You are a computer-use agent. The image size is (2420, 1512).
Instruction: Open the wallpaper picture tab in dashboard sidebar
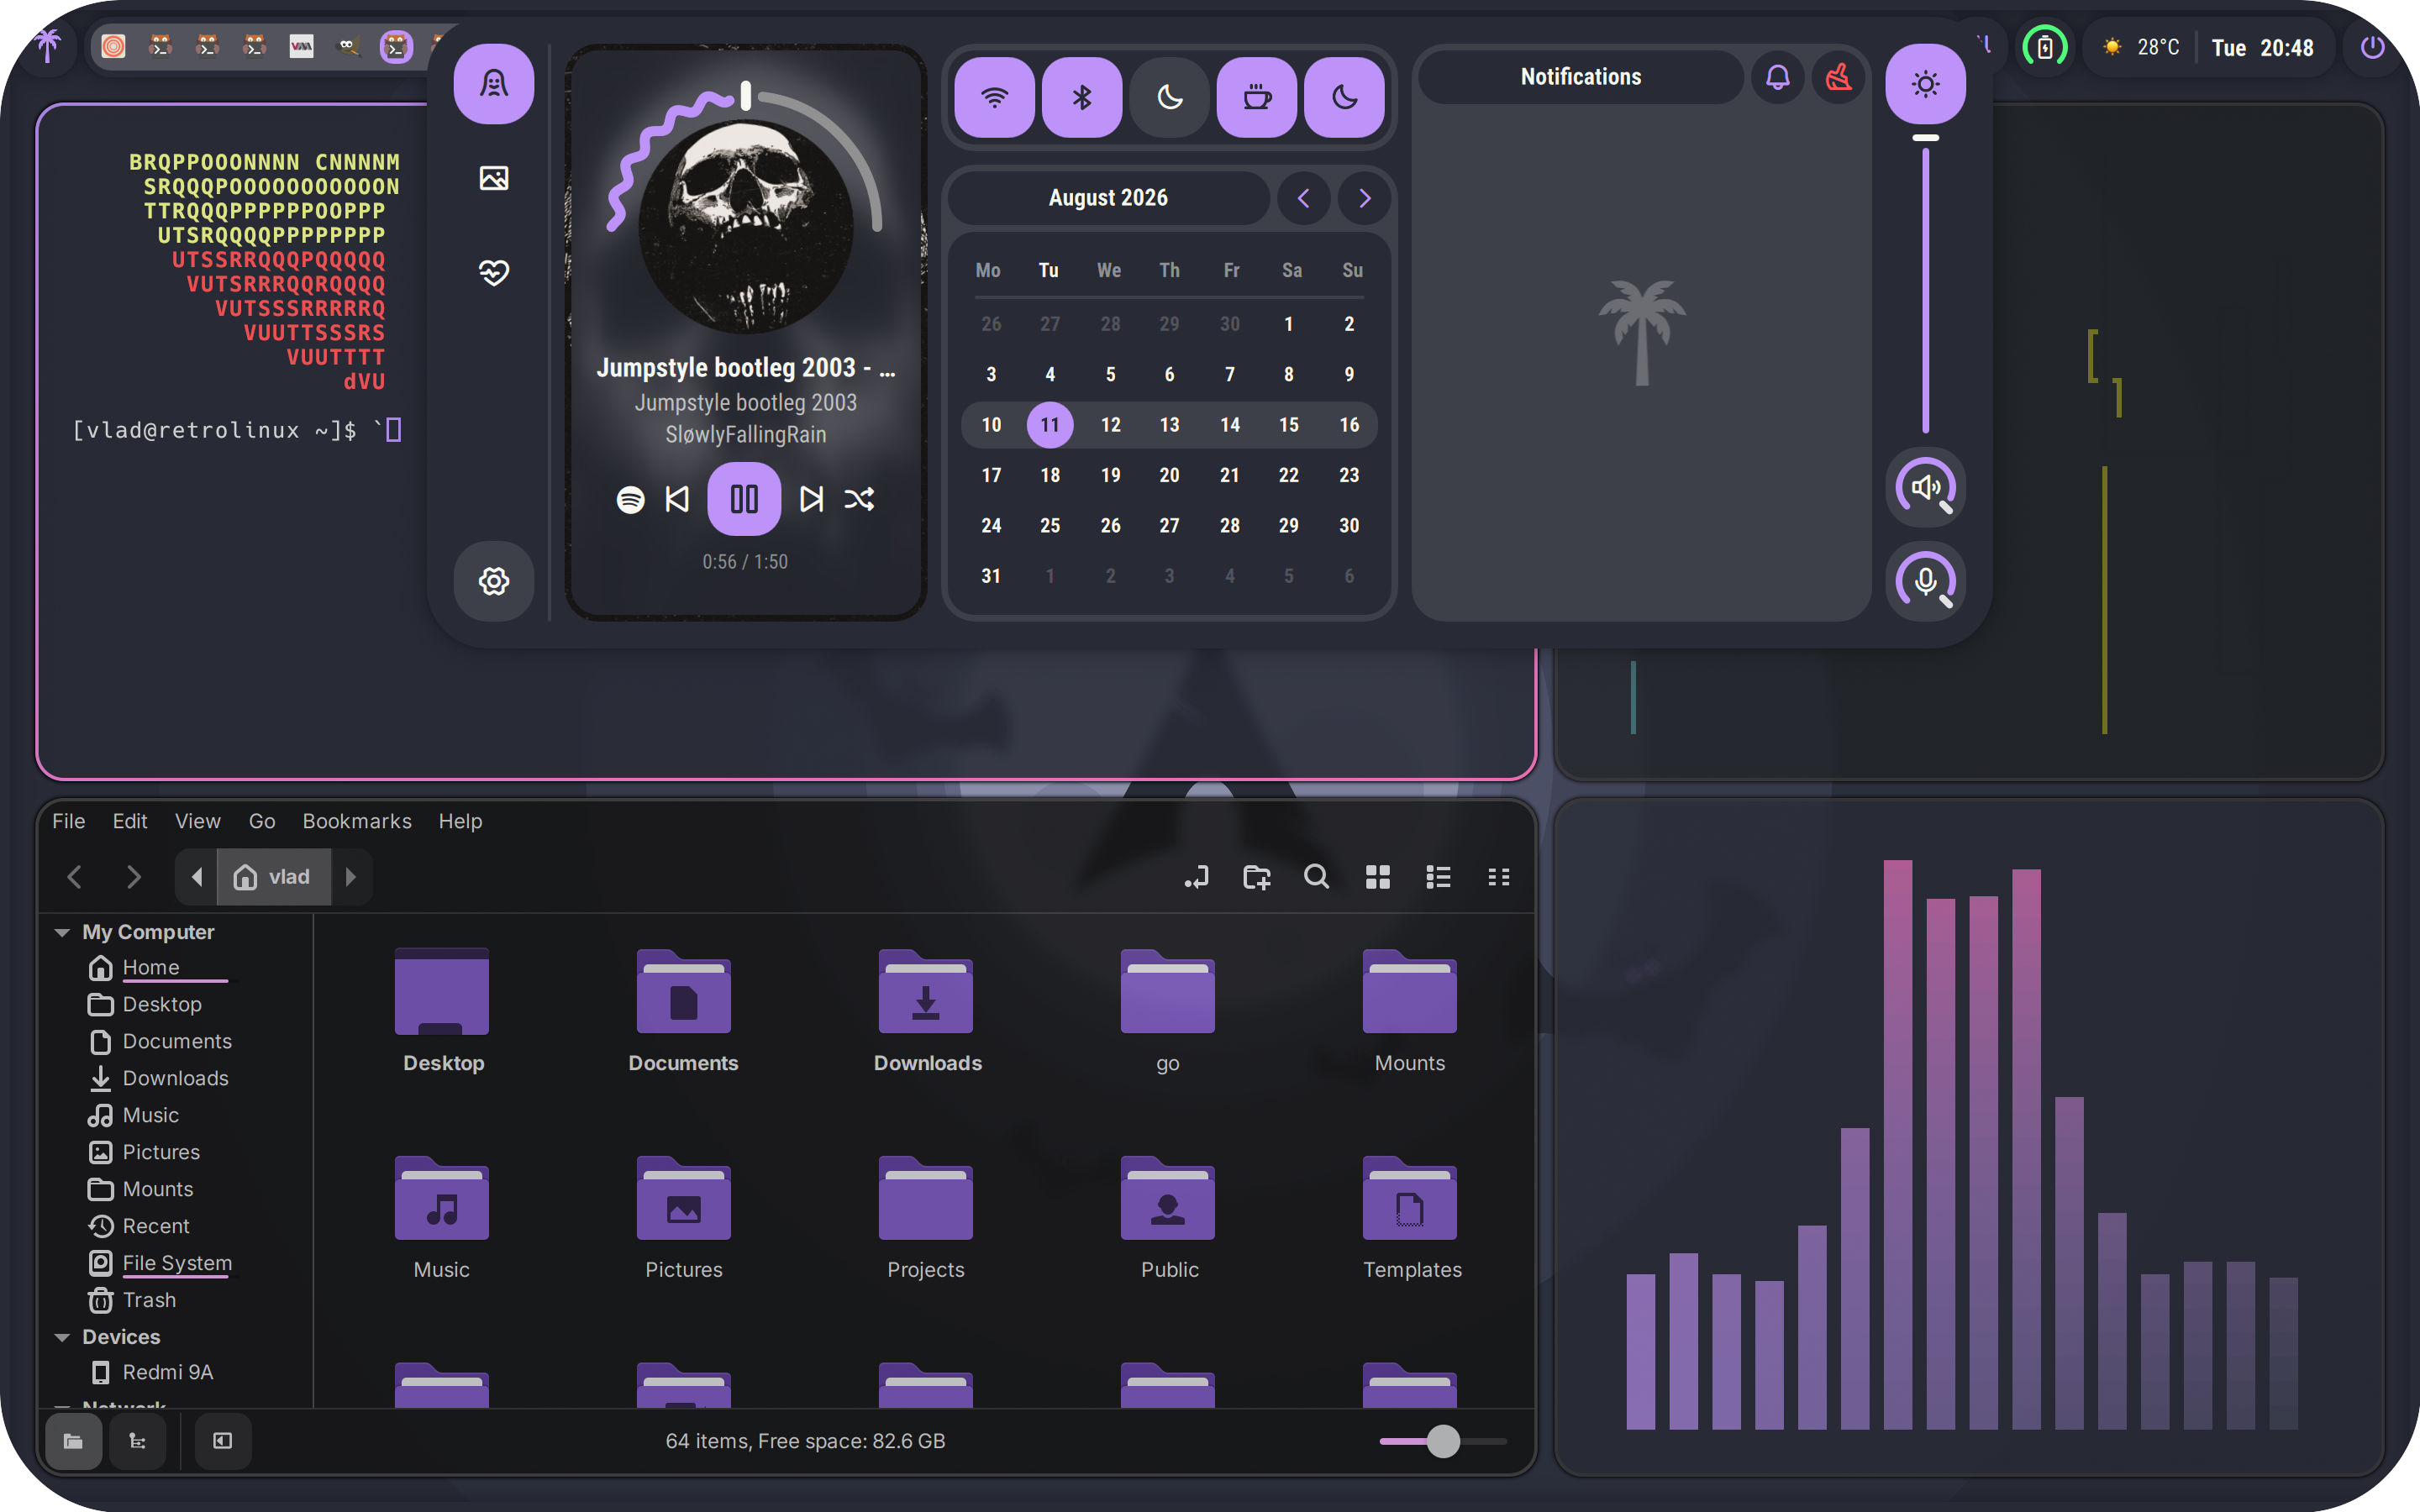(x=494, y=178)
